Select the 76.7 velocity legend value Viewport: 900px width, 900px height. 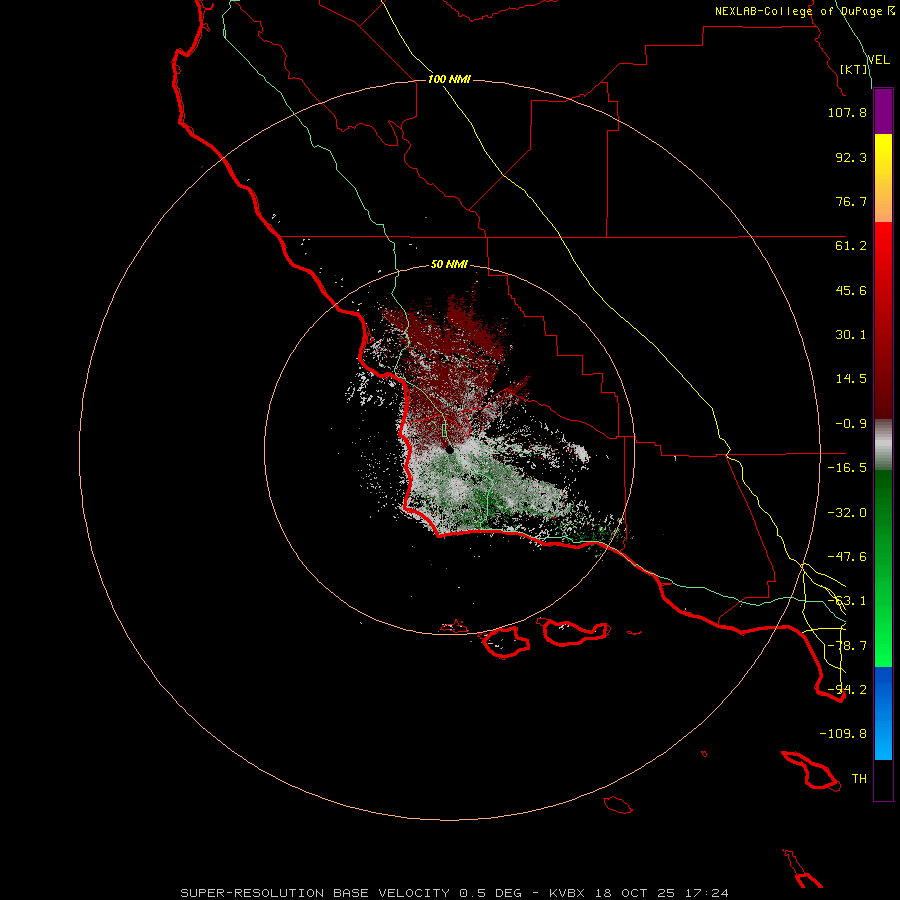(x=851, y=201)
